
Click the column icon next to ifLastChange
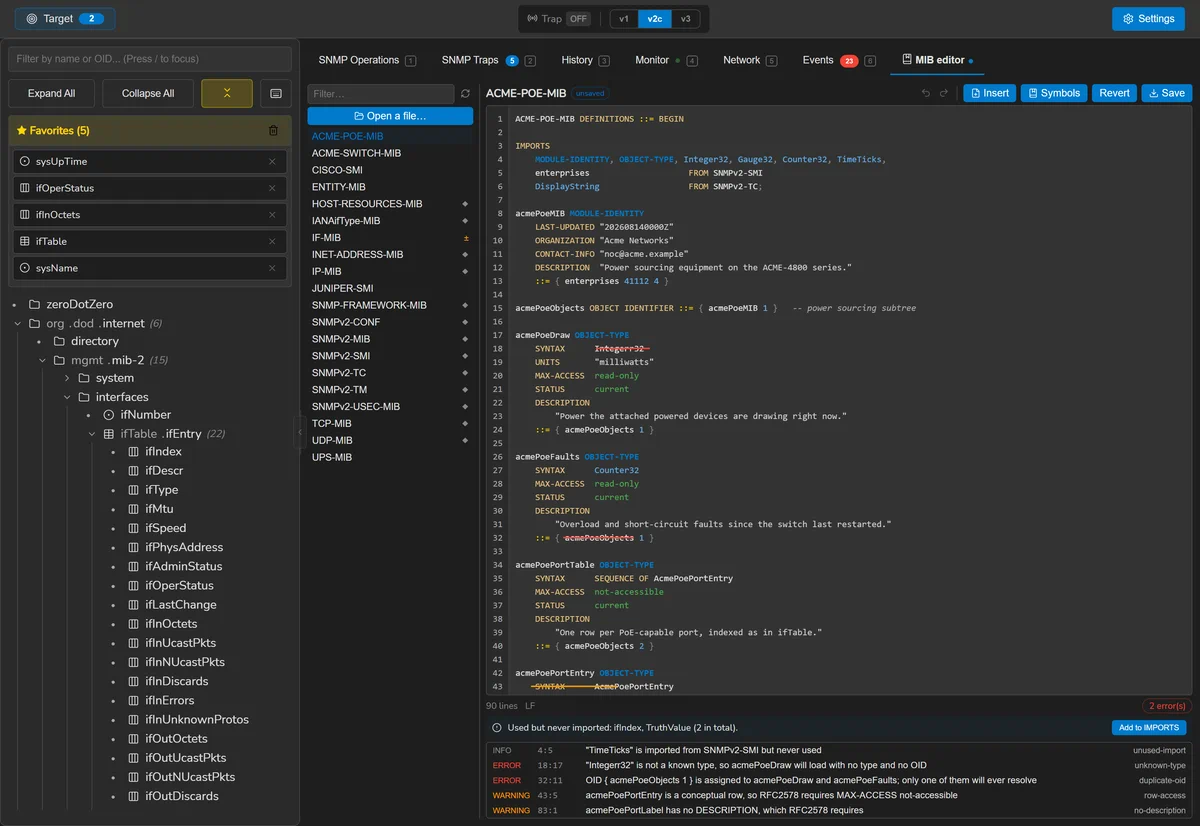(133, 605)
